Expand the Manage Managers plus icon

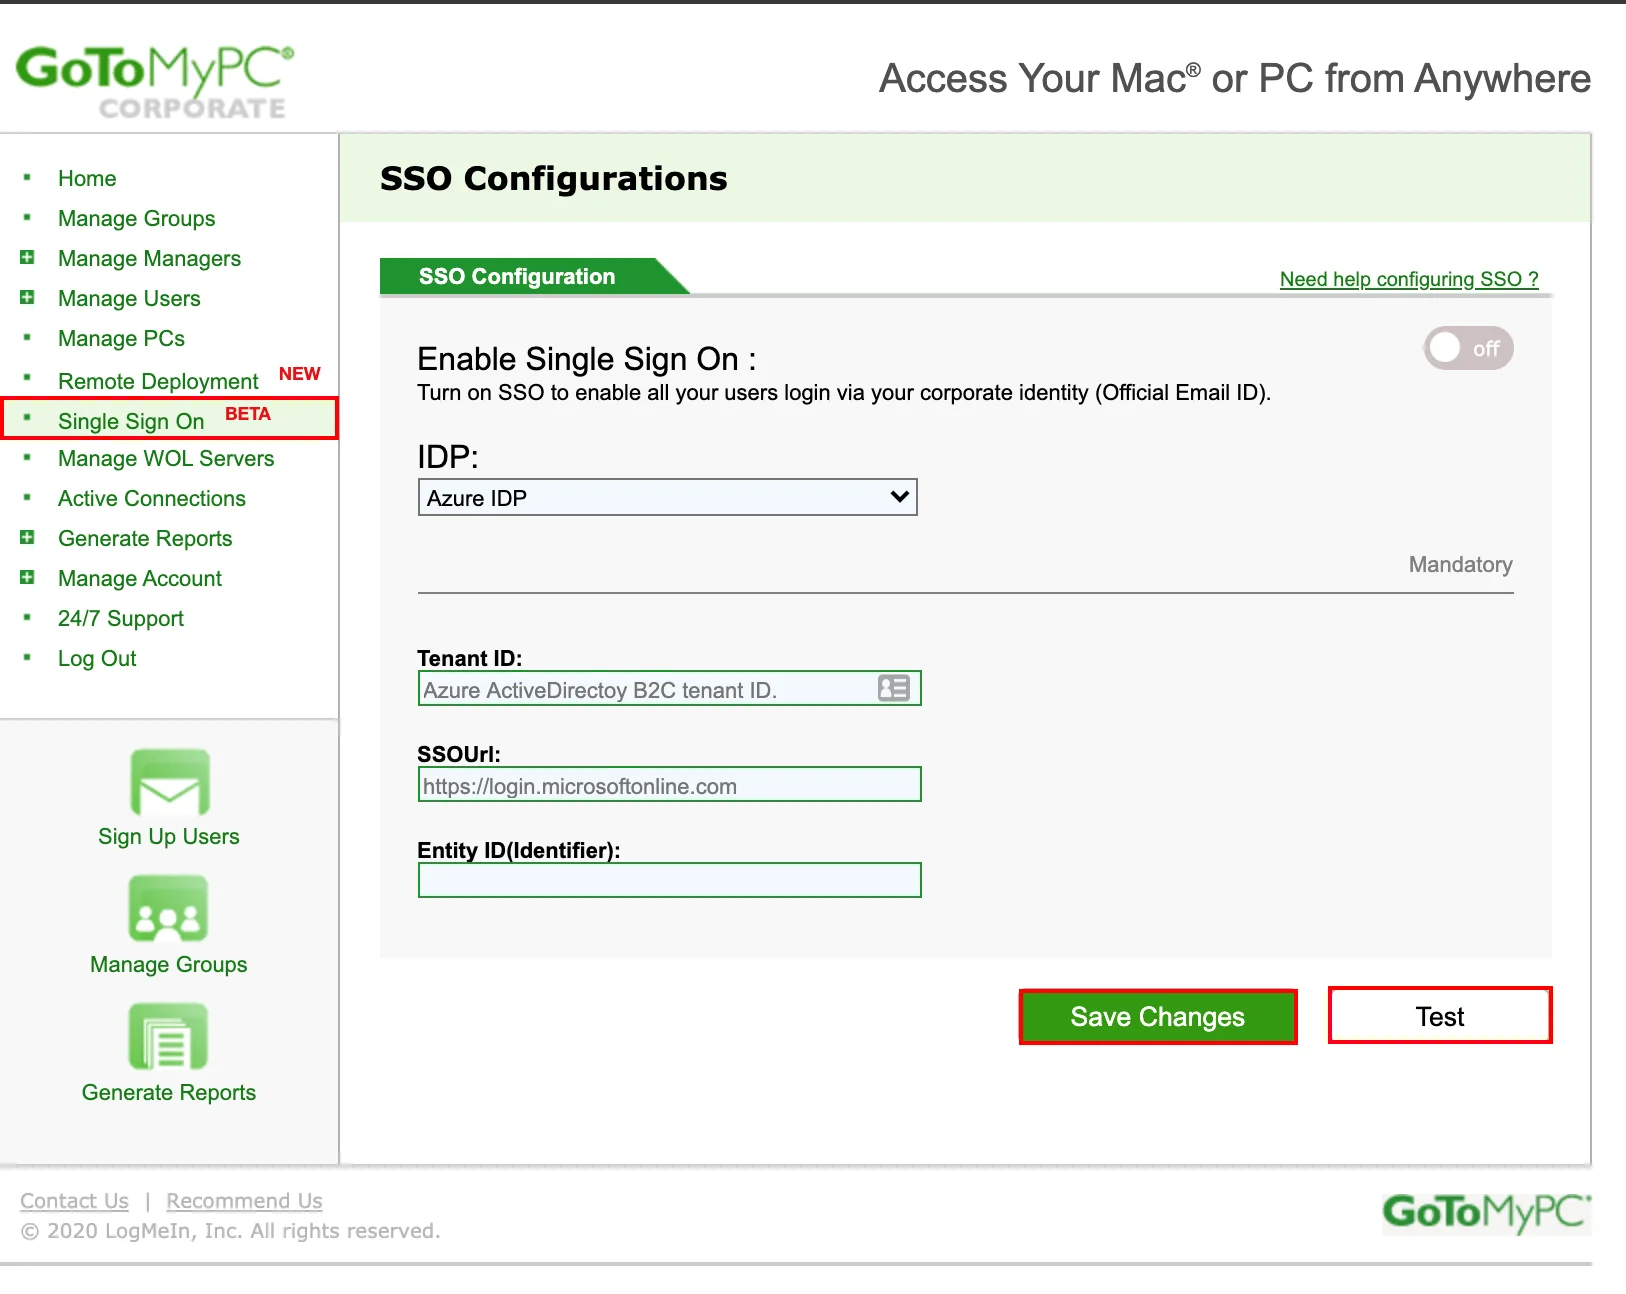click(27, 257)
